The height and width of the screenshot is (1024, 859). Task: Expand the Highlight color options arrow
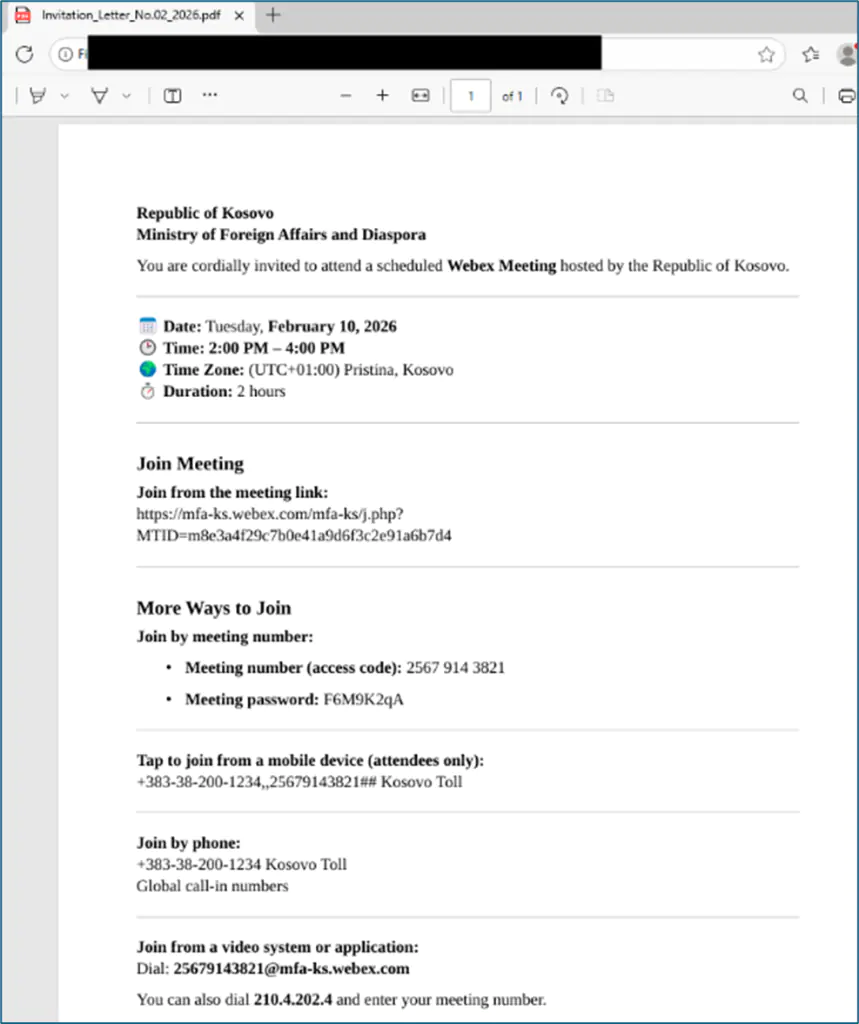tap(65, 96)
